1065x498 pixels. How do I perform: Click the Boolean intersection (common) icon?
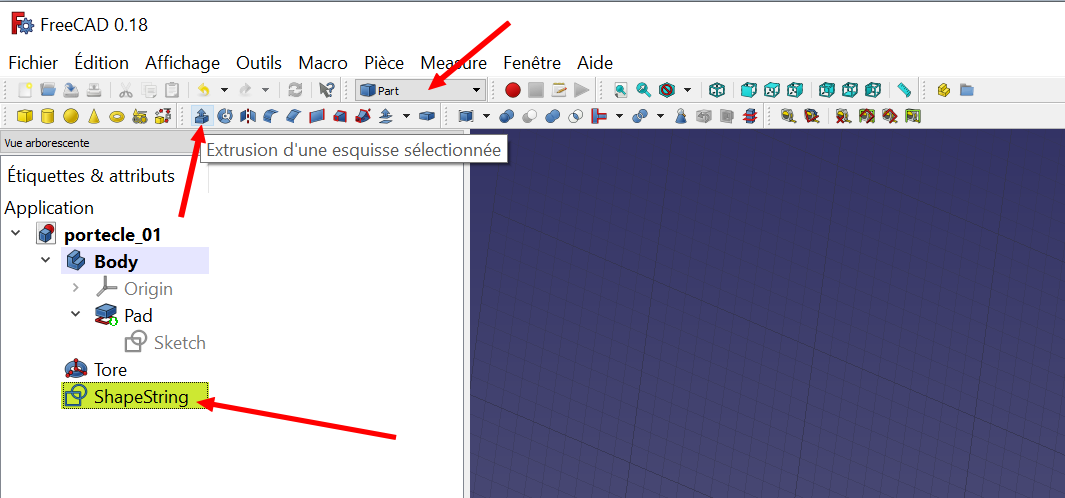click(x=575, y=116)
